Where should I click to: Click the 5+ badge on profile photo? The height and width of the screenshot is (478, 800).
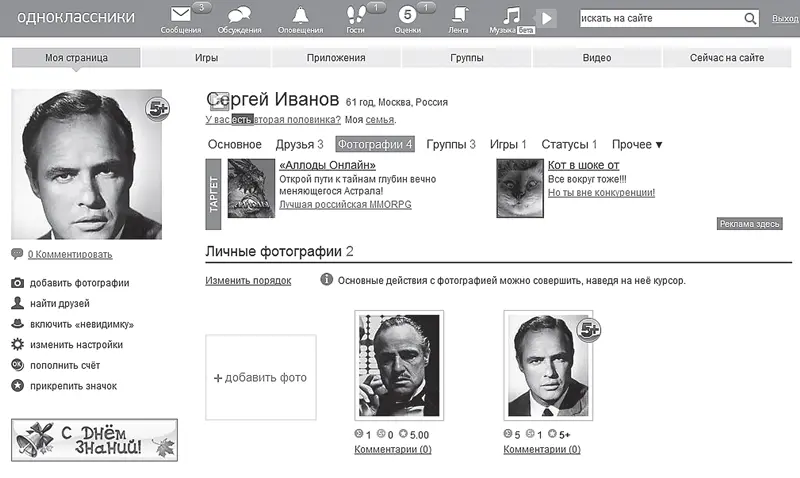(157, 109)
